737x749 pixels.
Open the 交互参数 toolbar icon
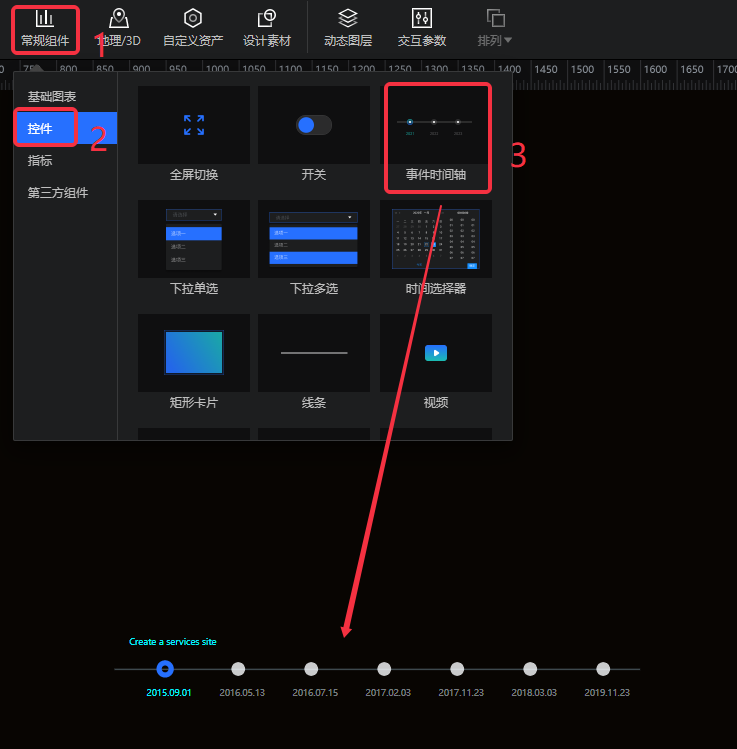[x=421, y=28]
